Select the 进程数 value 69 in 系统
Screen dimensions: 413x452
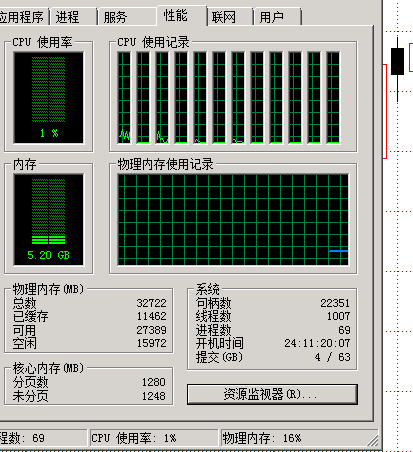click(344, 330)
